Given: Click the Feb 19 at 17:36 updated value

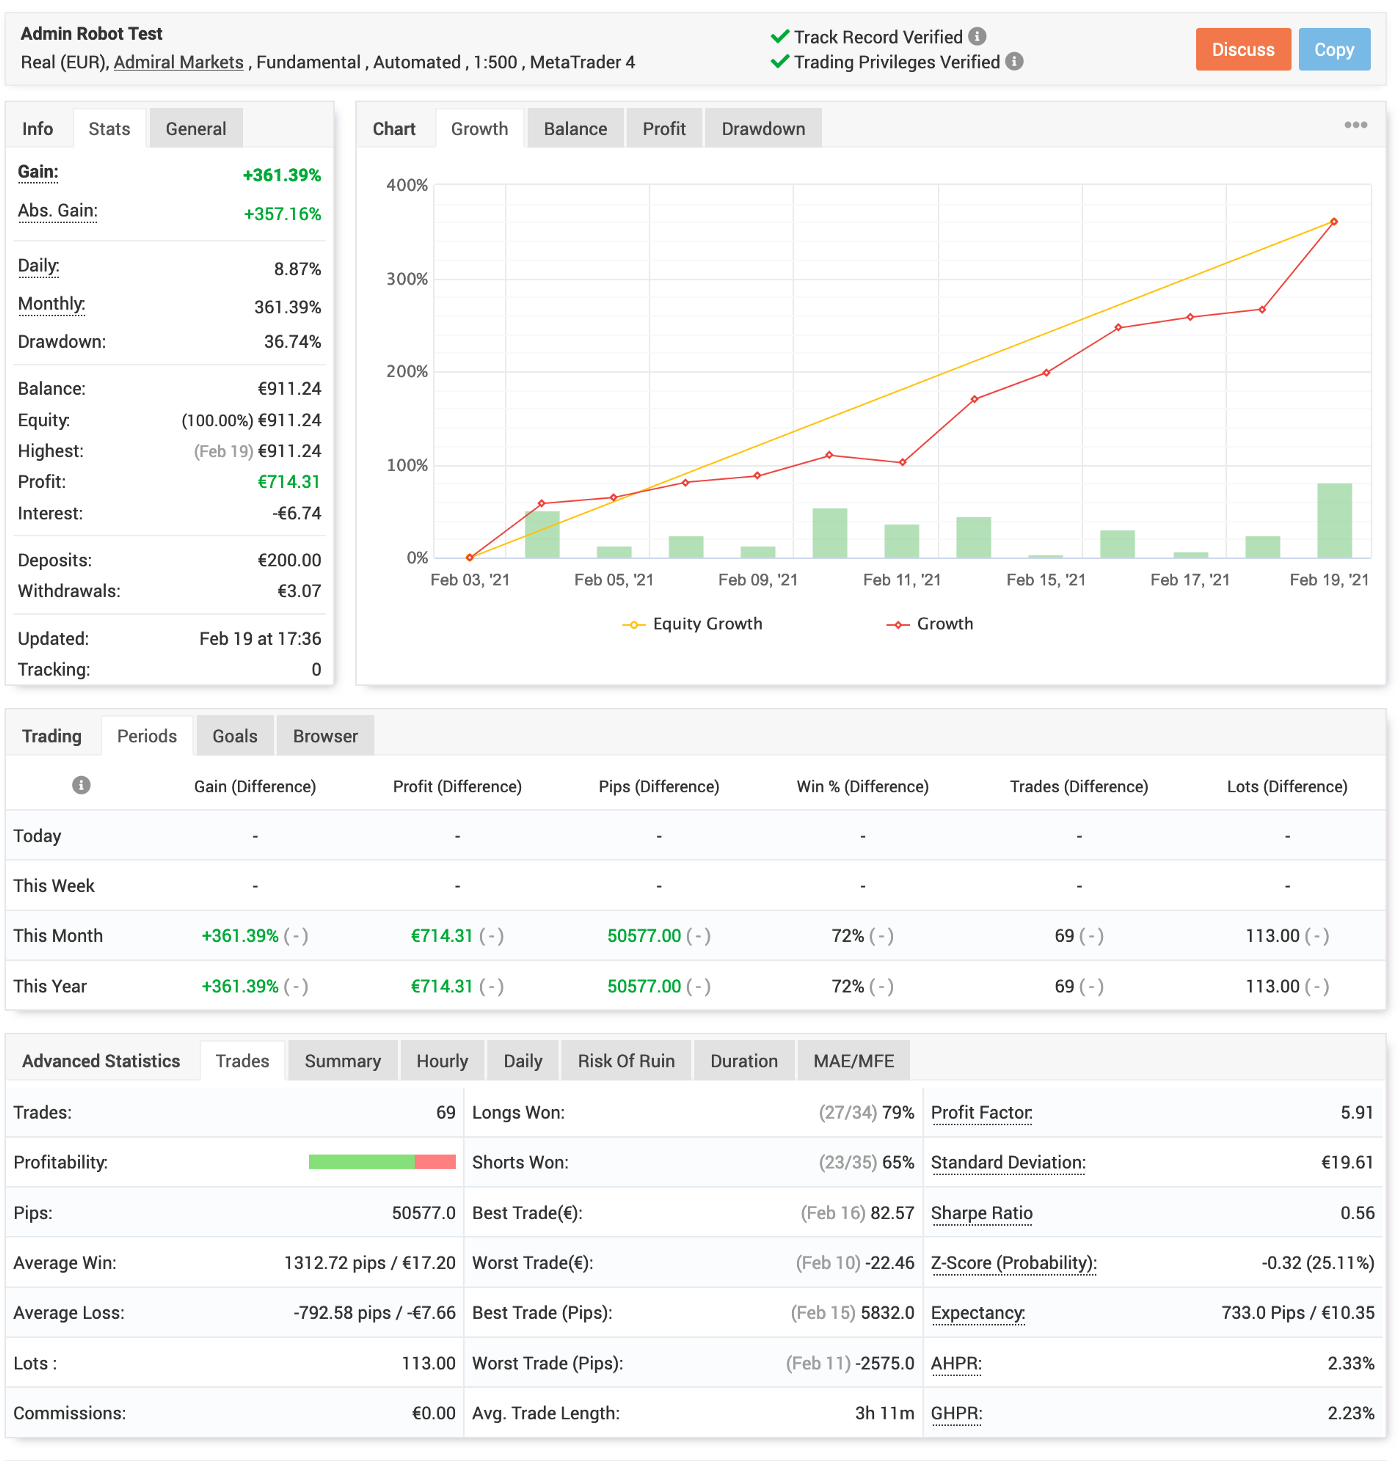Looking at the screenshot, I should (x=260, y=639).
